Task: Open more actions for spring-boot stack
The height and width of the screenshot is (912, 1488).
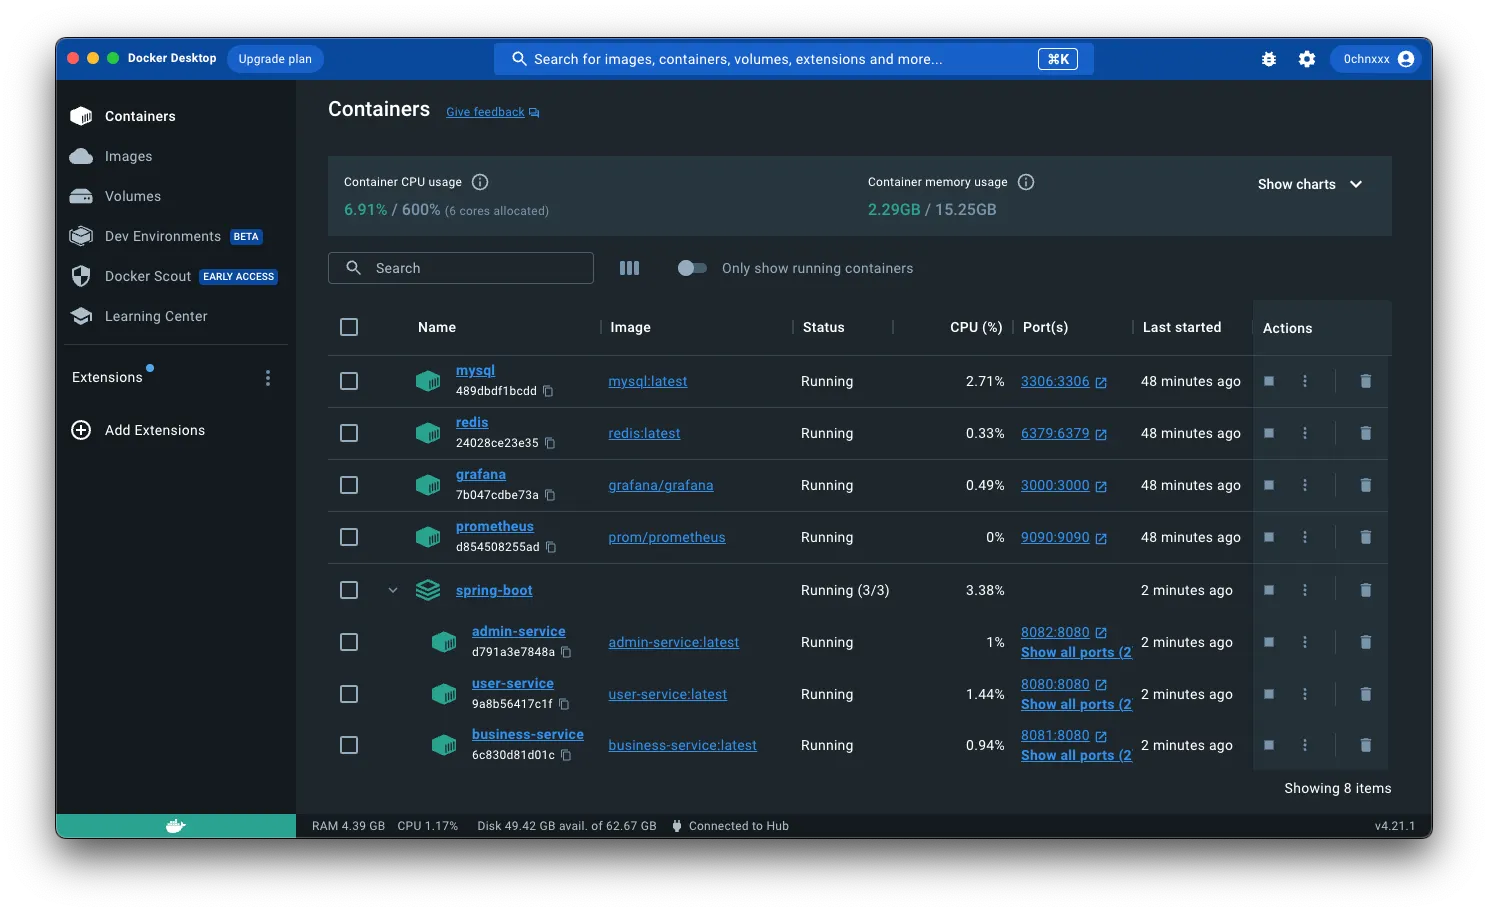Action: [x=1305, y=590]
